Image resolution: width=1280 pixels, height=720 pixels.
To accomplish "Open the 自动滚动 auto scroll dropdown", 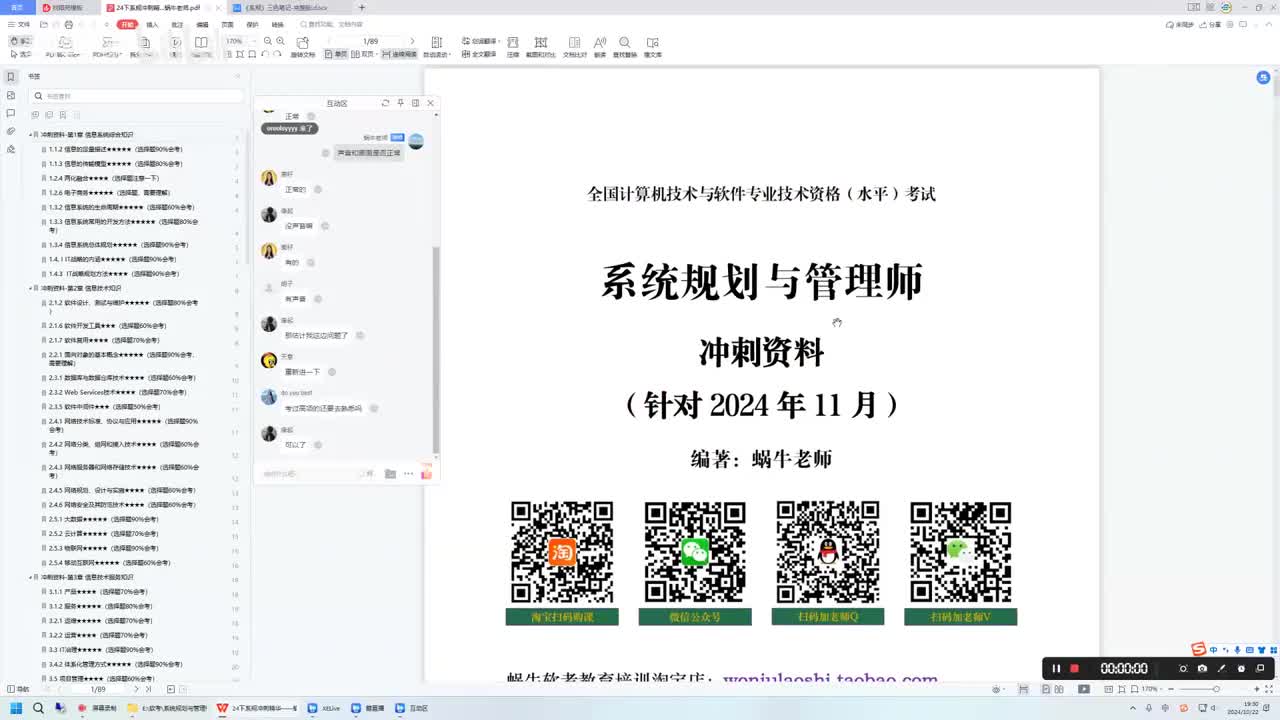I will point(436,46).
